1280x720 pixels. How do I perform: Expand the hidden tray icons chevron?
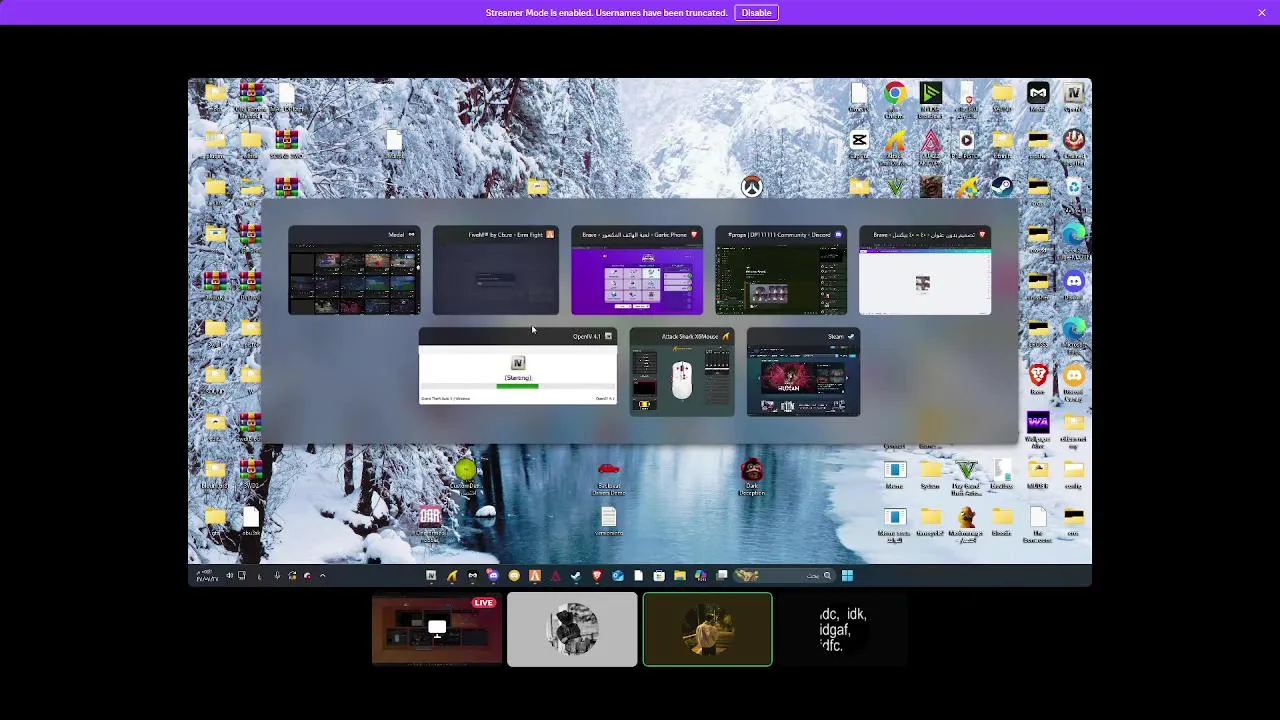322,575
